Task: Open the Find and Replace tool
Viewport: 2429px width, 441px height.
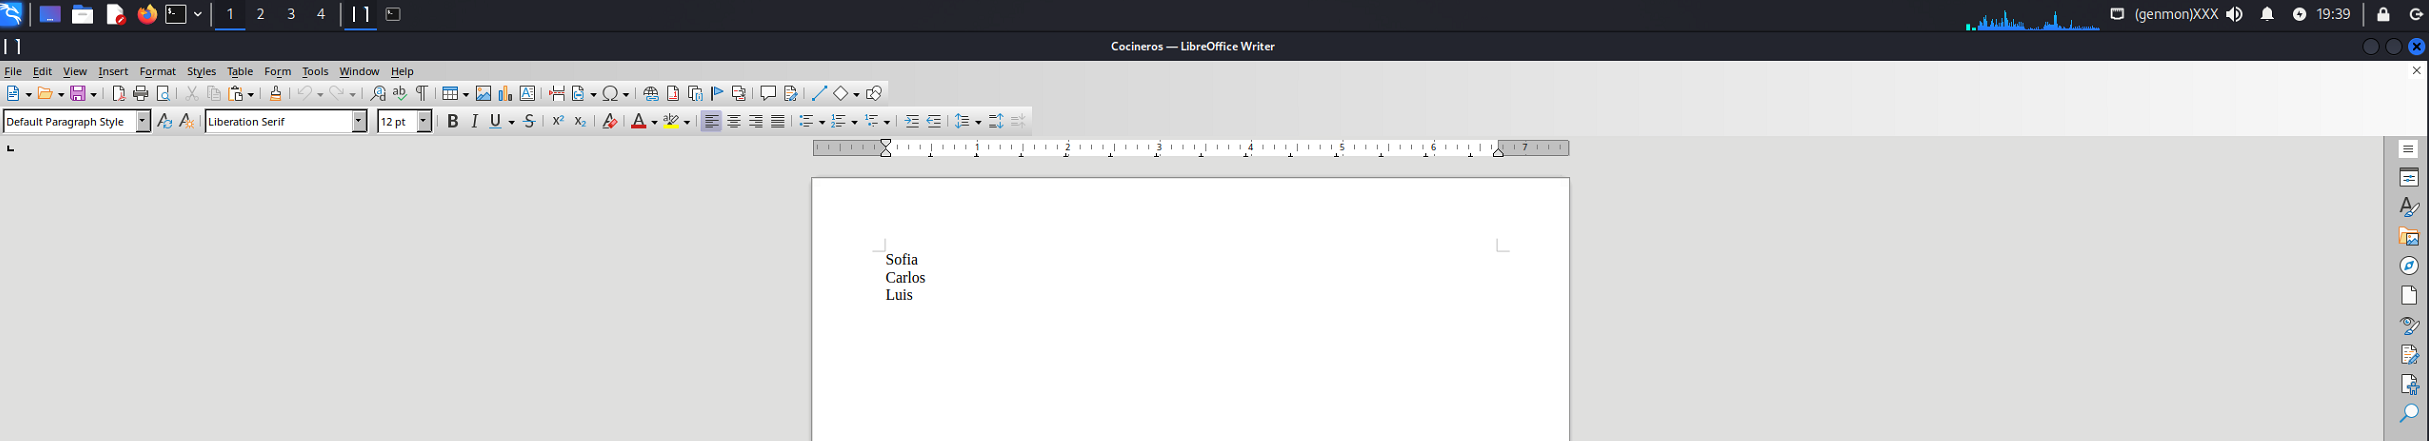Action: click(x=377, y=94)
